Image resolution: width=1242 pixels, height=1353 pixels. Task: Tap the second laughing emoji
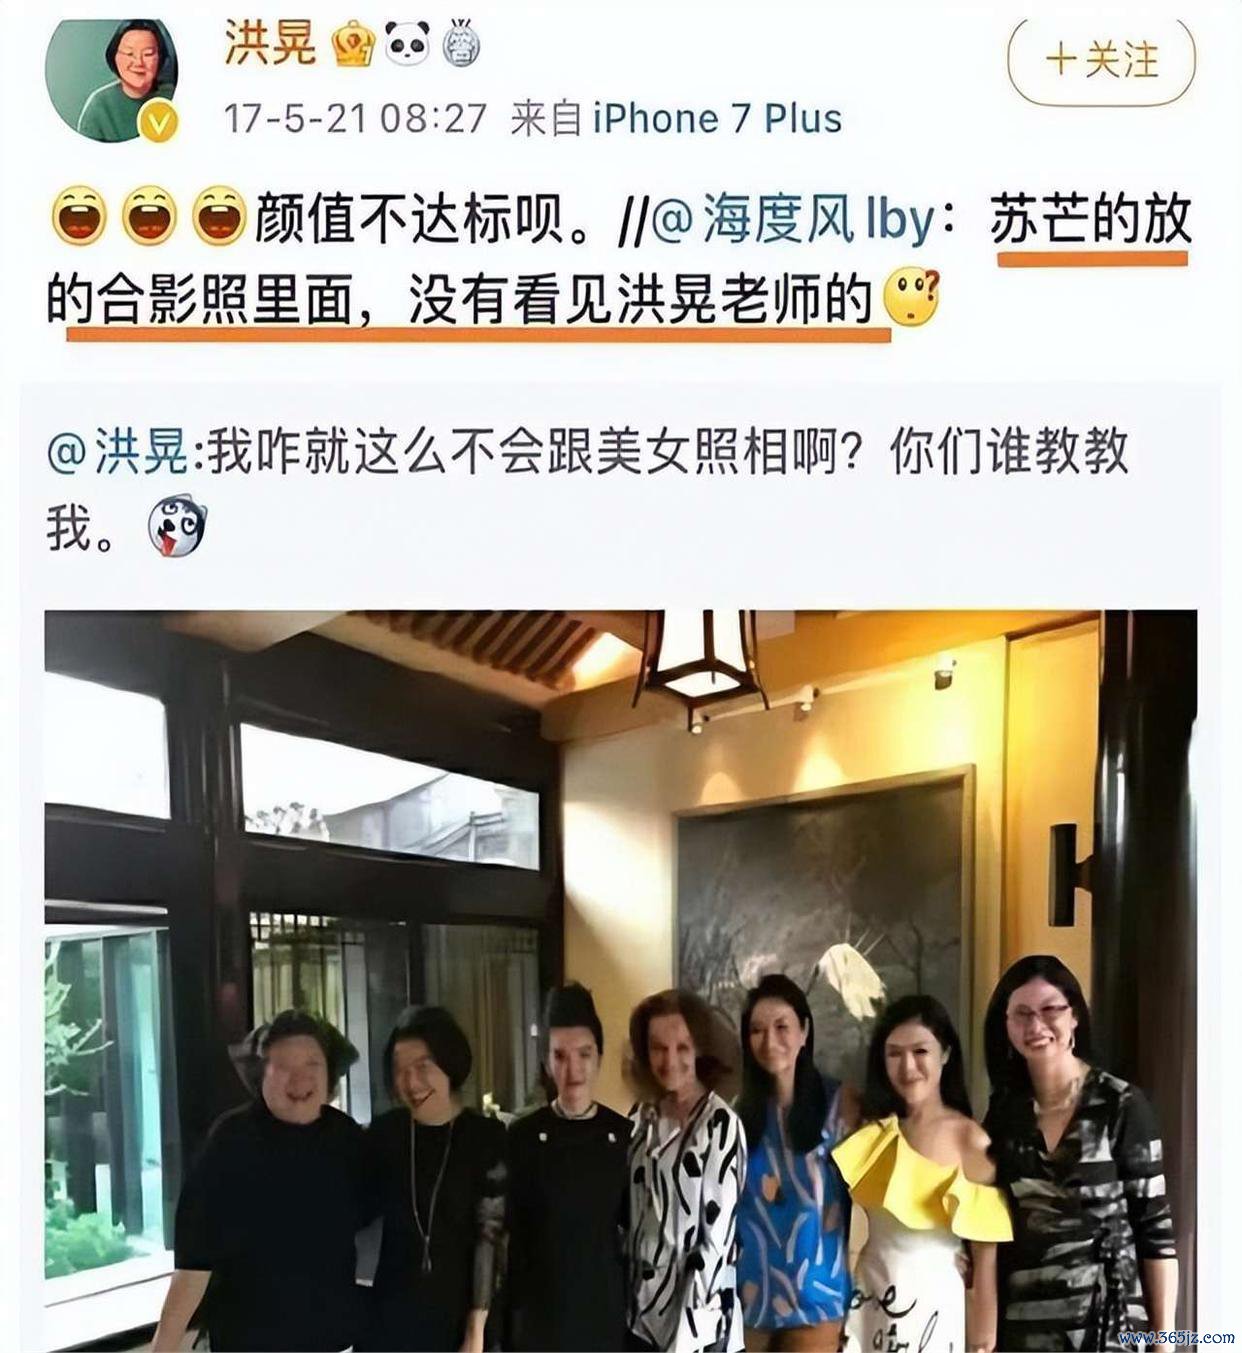149,216
